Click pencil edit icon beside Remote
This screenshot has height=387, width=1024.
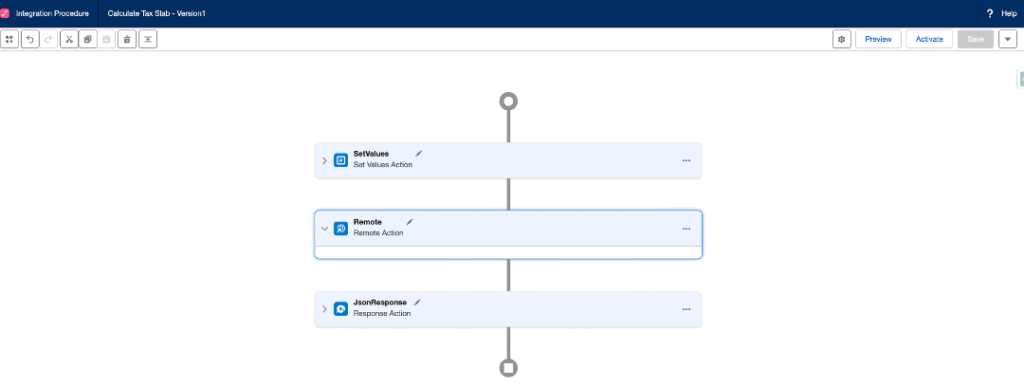[x=410, y=222]
